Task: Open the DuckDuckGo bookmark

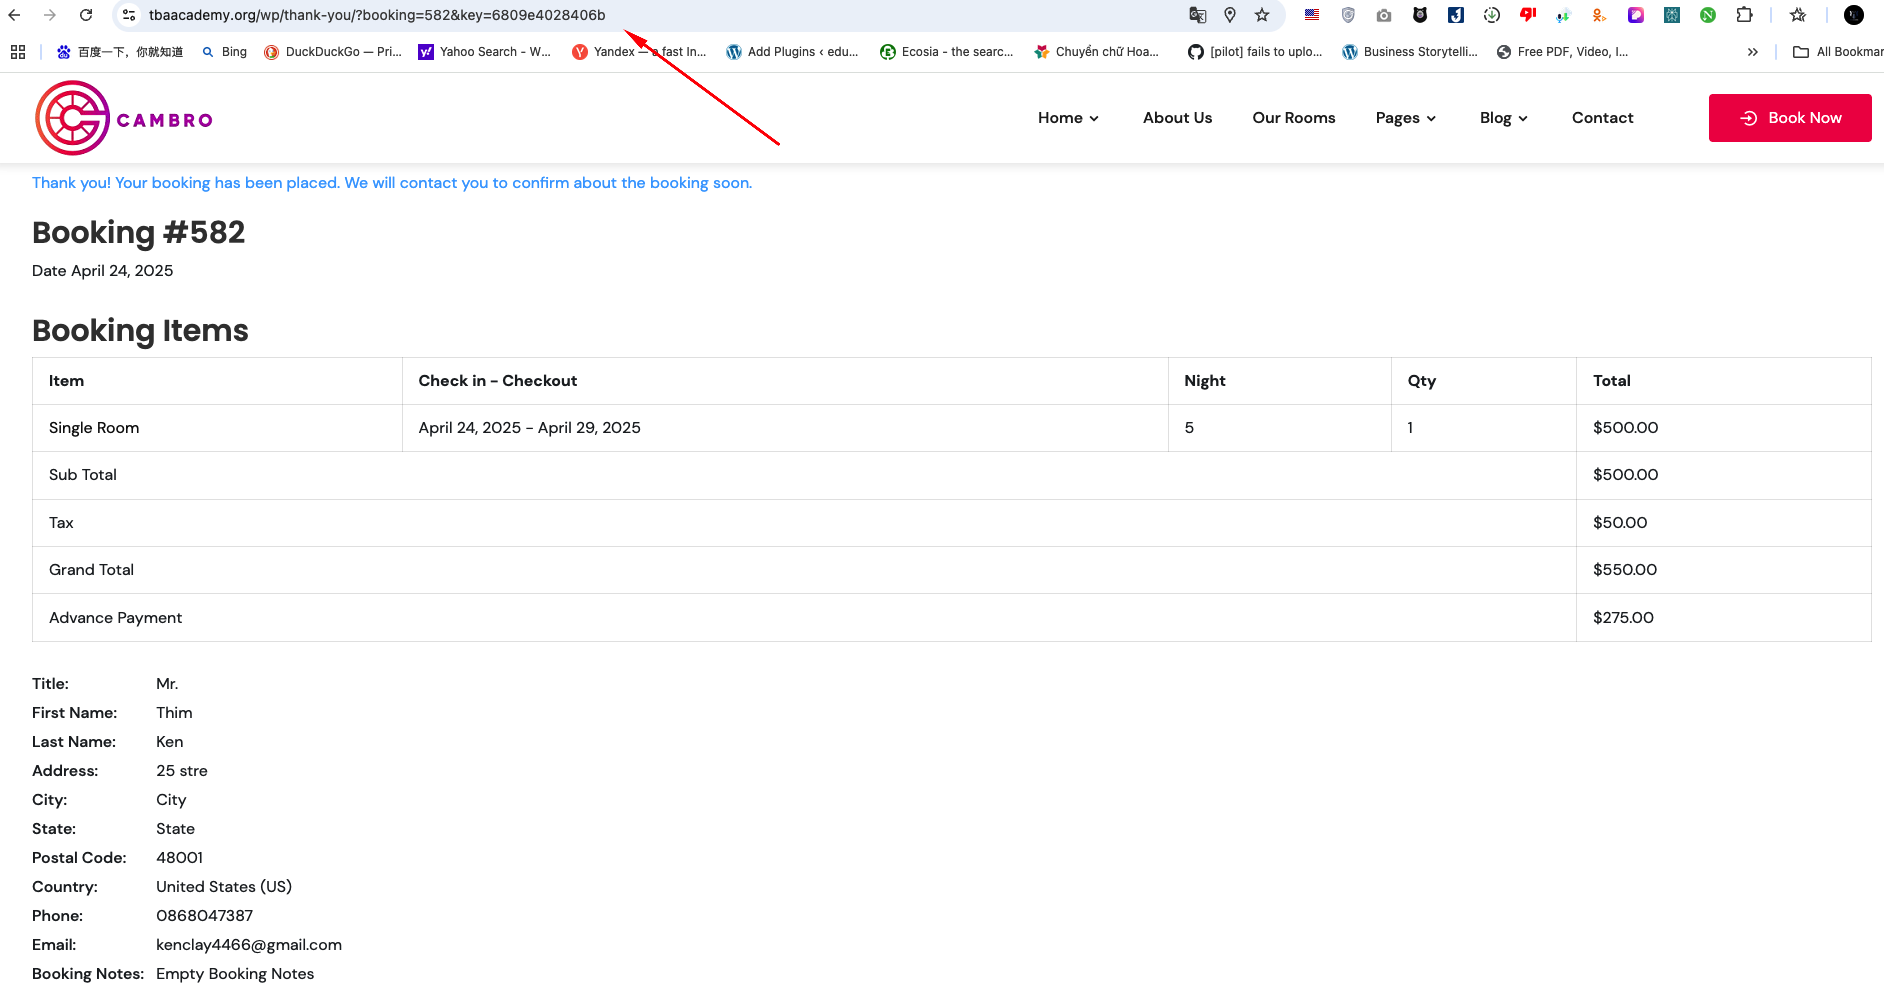Action: [333, 52]
